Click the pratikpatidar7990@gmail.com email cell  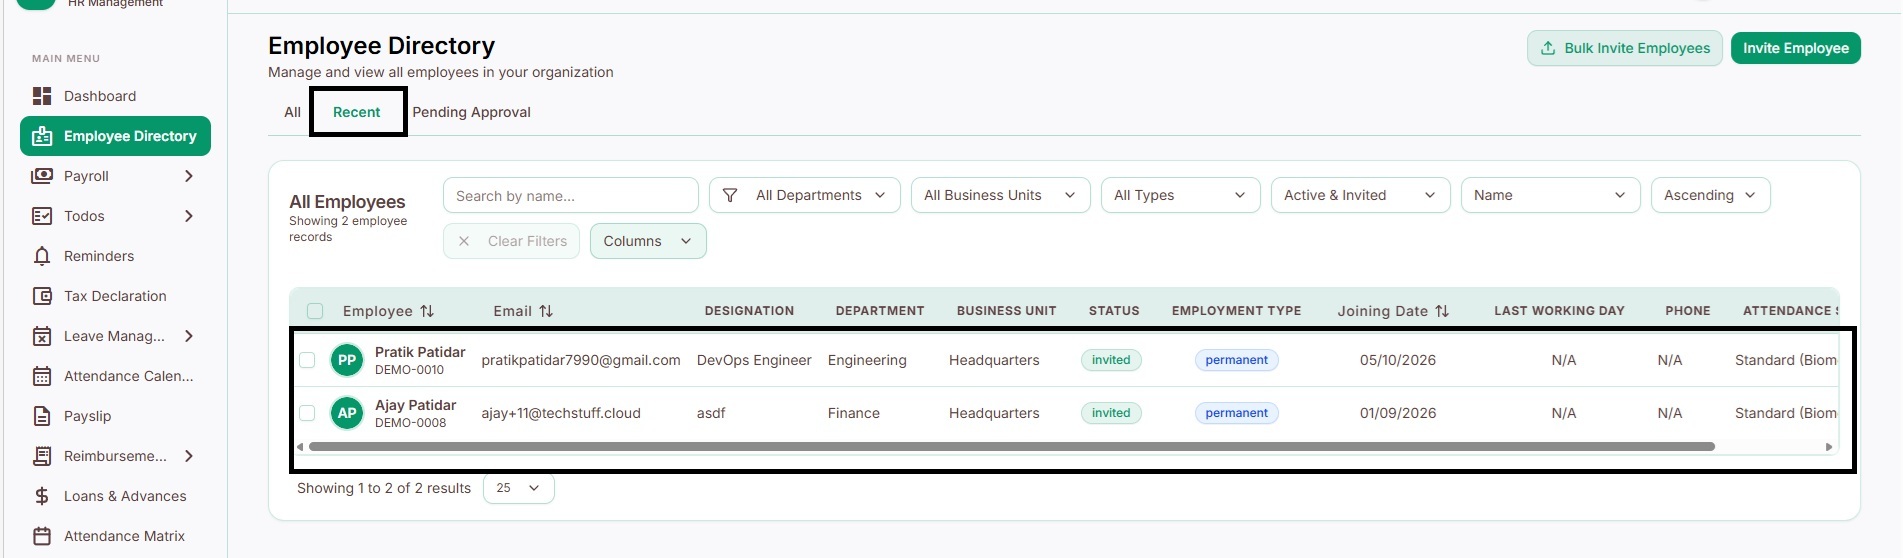pyautogui.click(x=581, y=360)
